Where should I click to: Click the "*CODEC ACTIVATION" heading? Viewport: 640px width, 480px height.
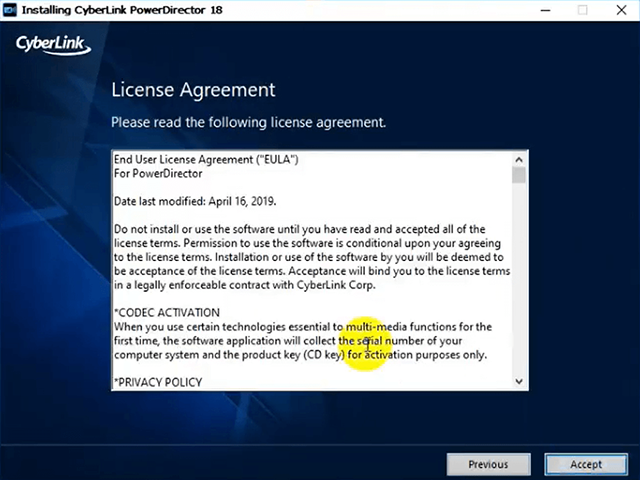167,313
